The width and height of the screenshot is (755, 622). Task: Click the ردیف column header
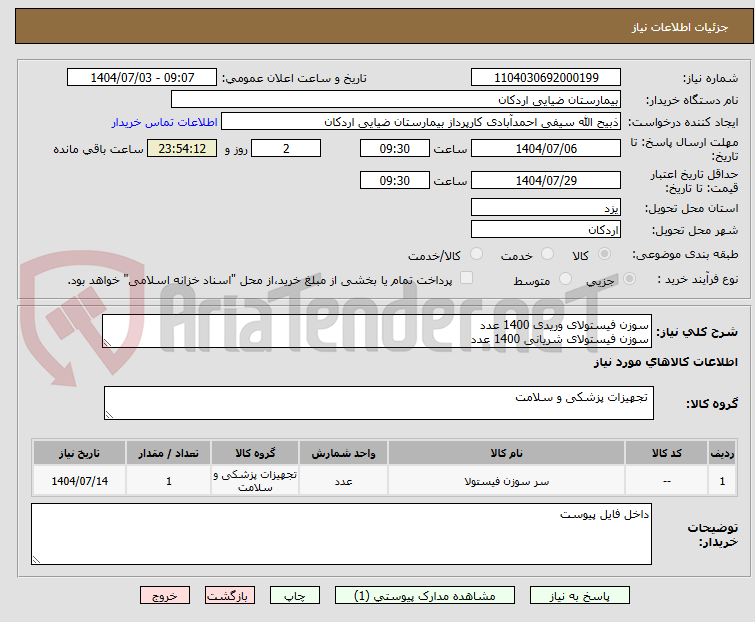[x=722, y=453]
